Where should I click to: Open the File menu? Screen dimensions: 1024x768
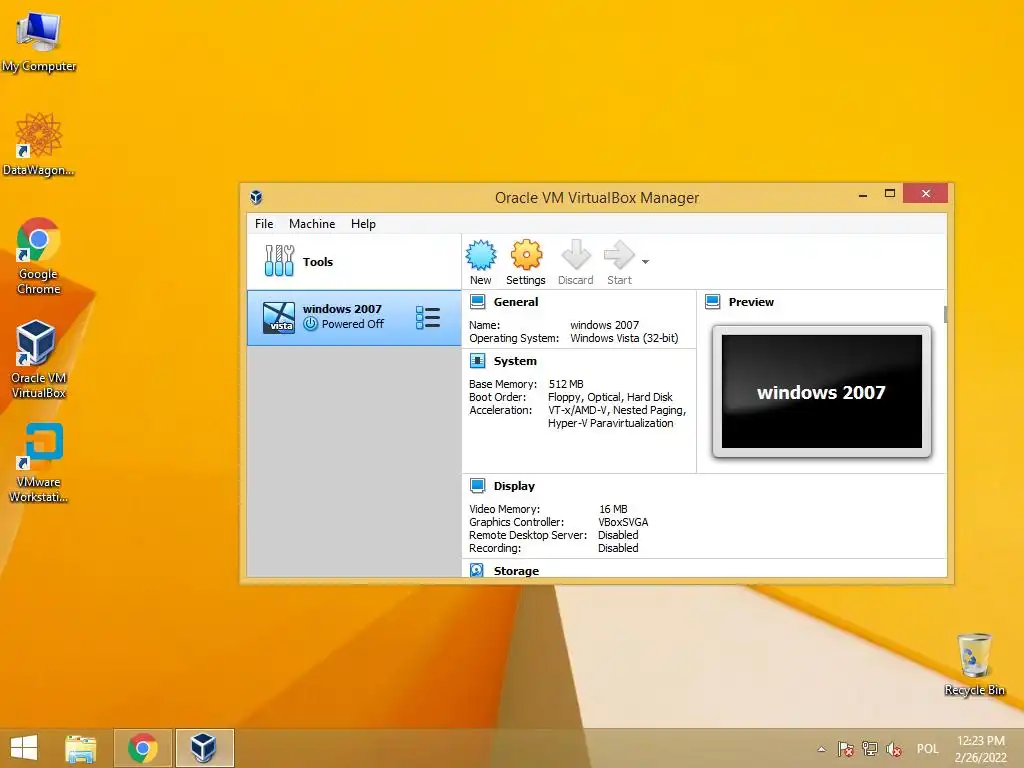click(264, 223)
